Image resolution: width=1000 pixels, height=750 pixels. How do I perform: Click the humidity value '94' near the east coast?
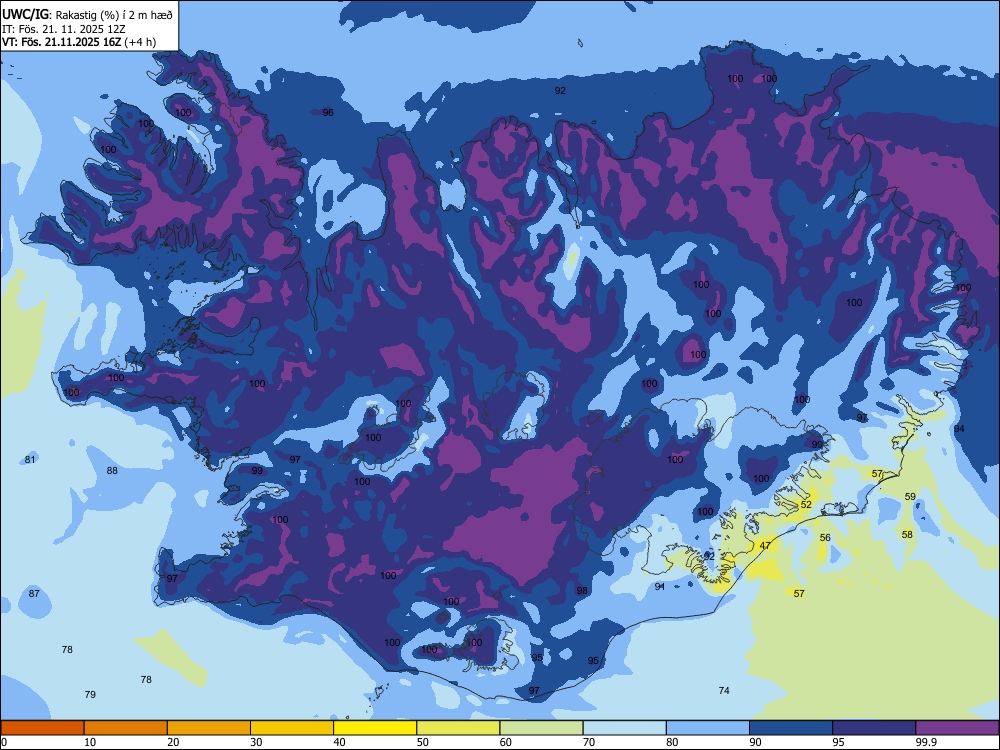(x=959, y=429)
